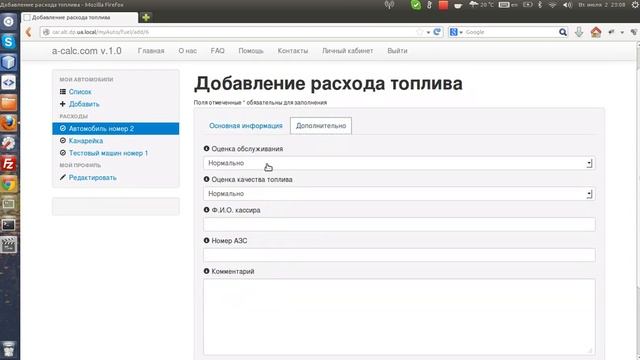
Task: Open the Контакты nav item
Action: click(x=293, y=51)
